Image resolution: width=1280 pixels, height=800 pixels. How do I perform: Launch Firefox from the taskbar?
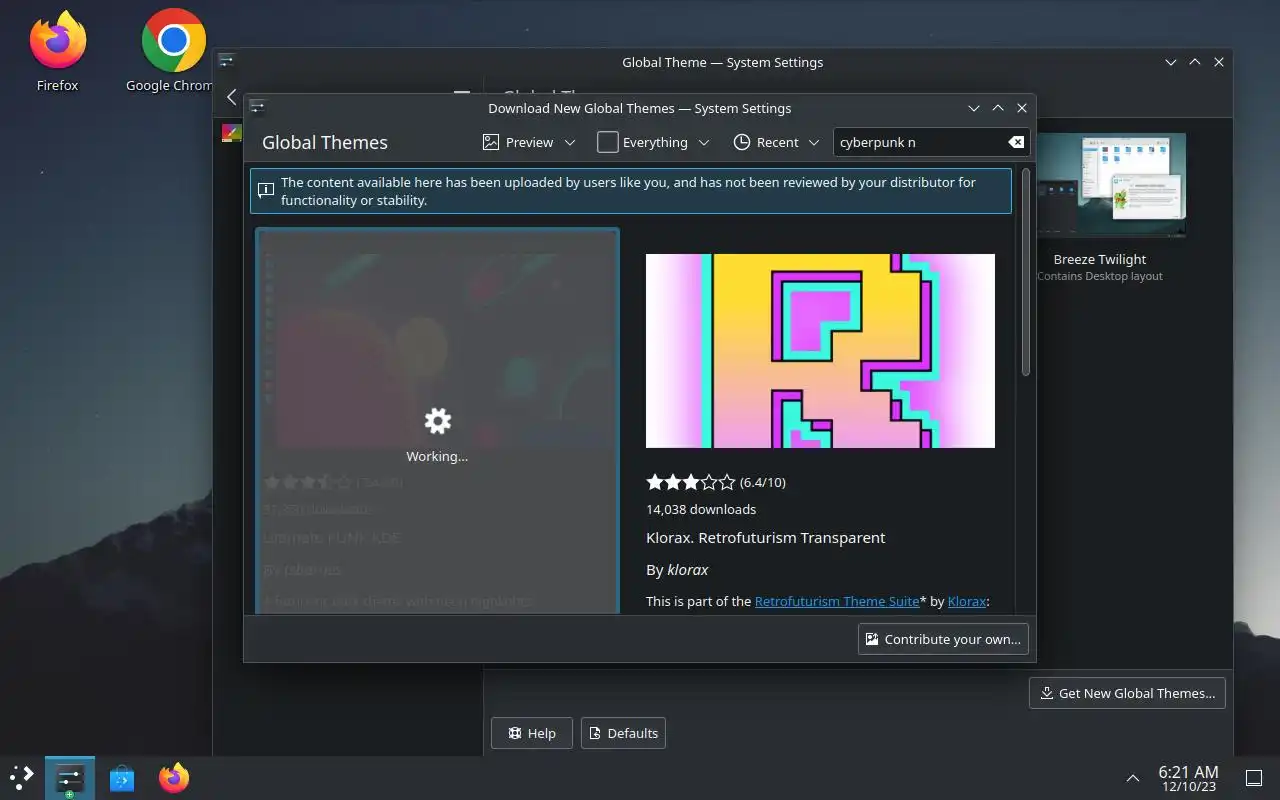[174, 777]
